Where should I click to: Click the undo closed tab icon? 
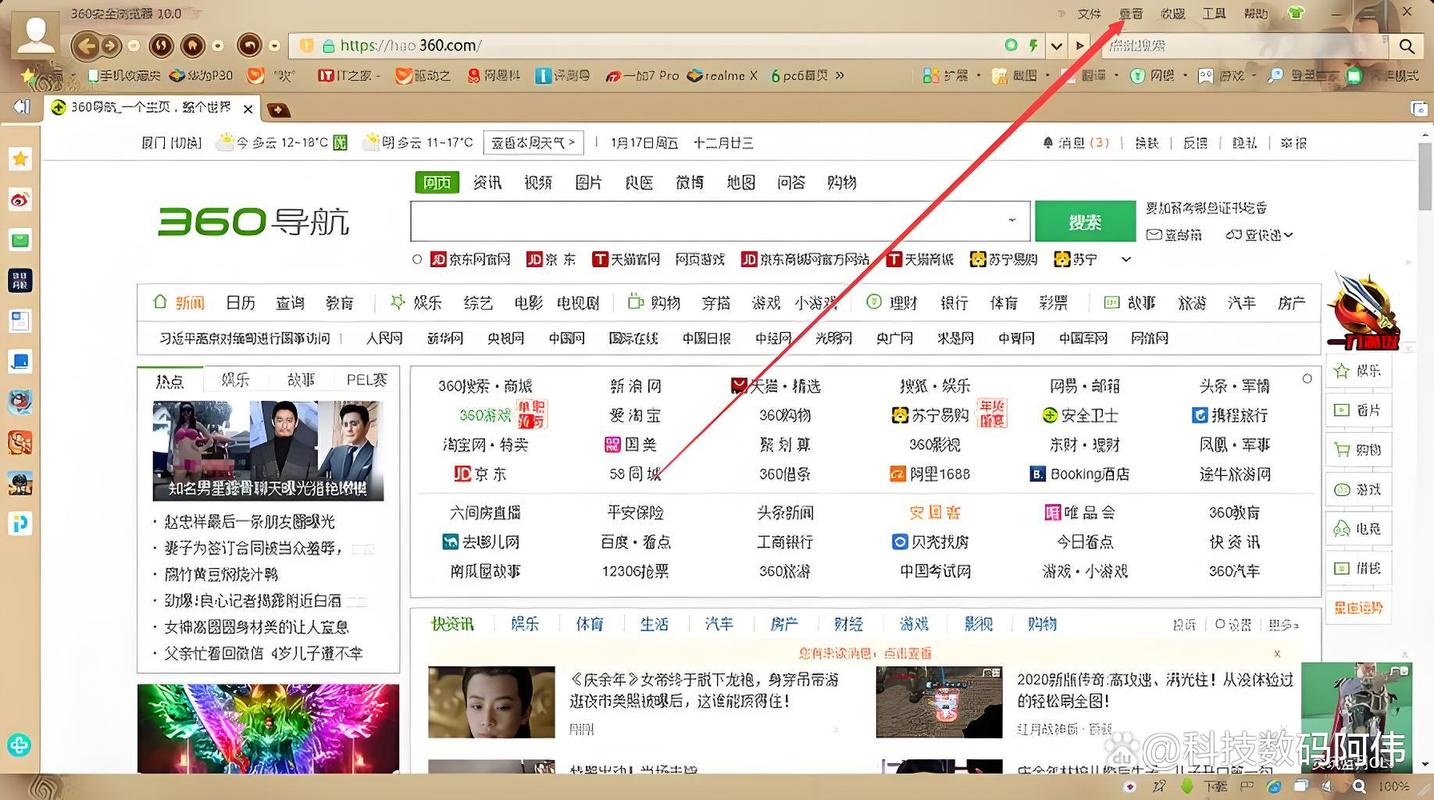pyautogui.click(x=249, y=45)
